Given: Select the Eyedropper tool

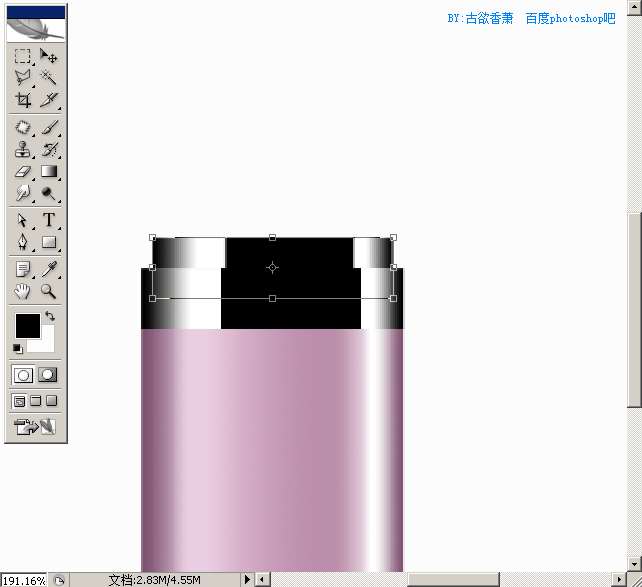Looking at the screenshot, I should point(48,269).
